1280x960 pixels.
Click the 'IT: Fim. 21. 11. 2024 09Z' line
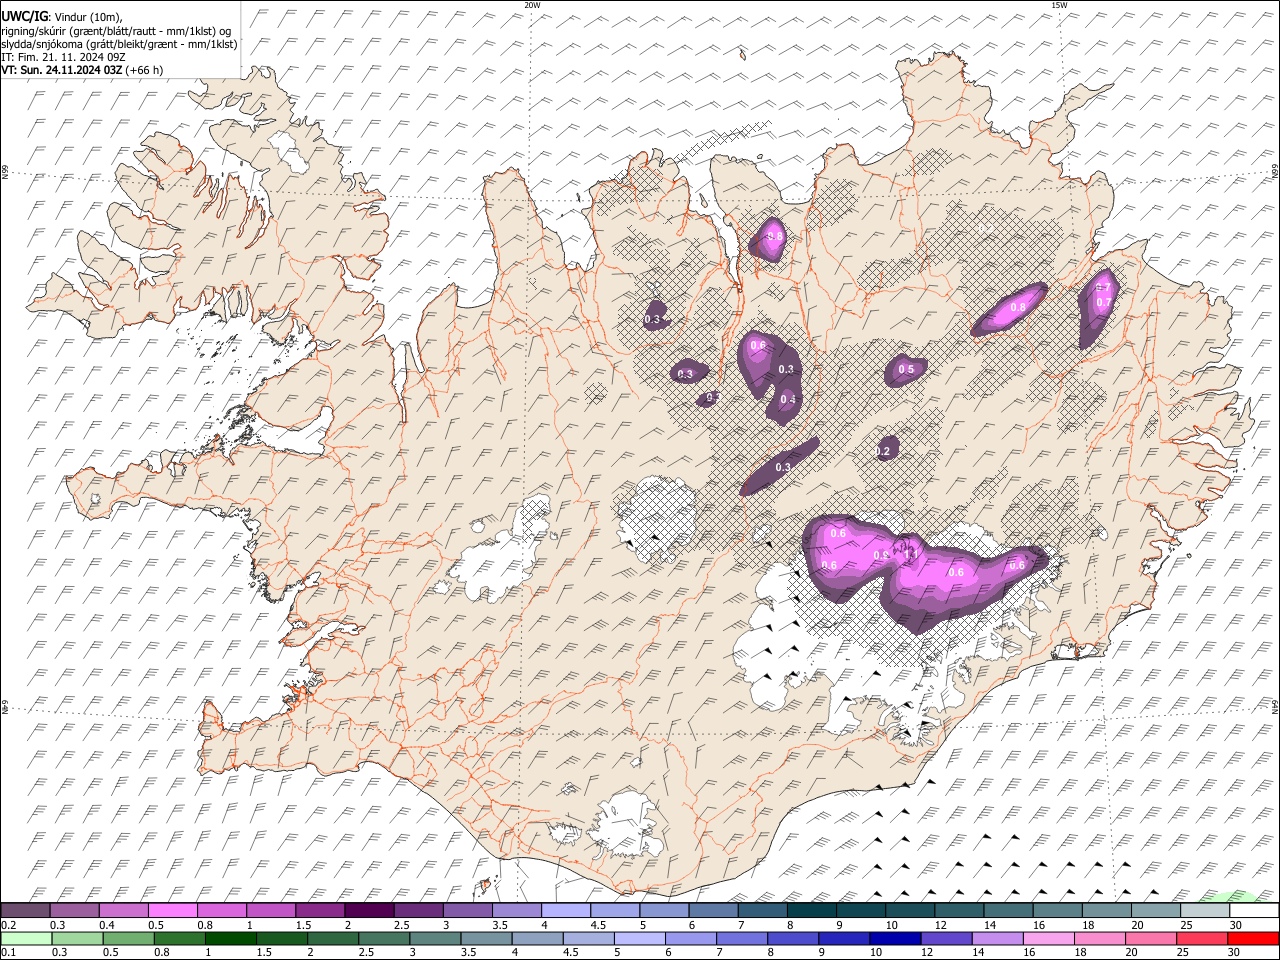coord(64,57)
